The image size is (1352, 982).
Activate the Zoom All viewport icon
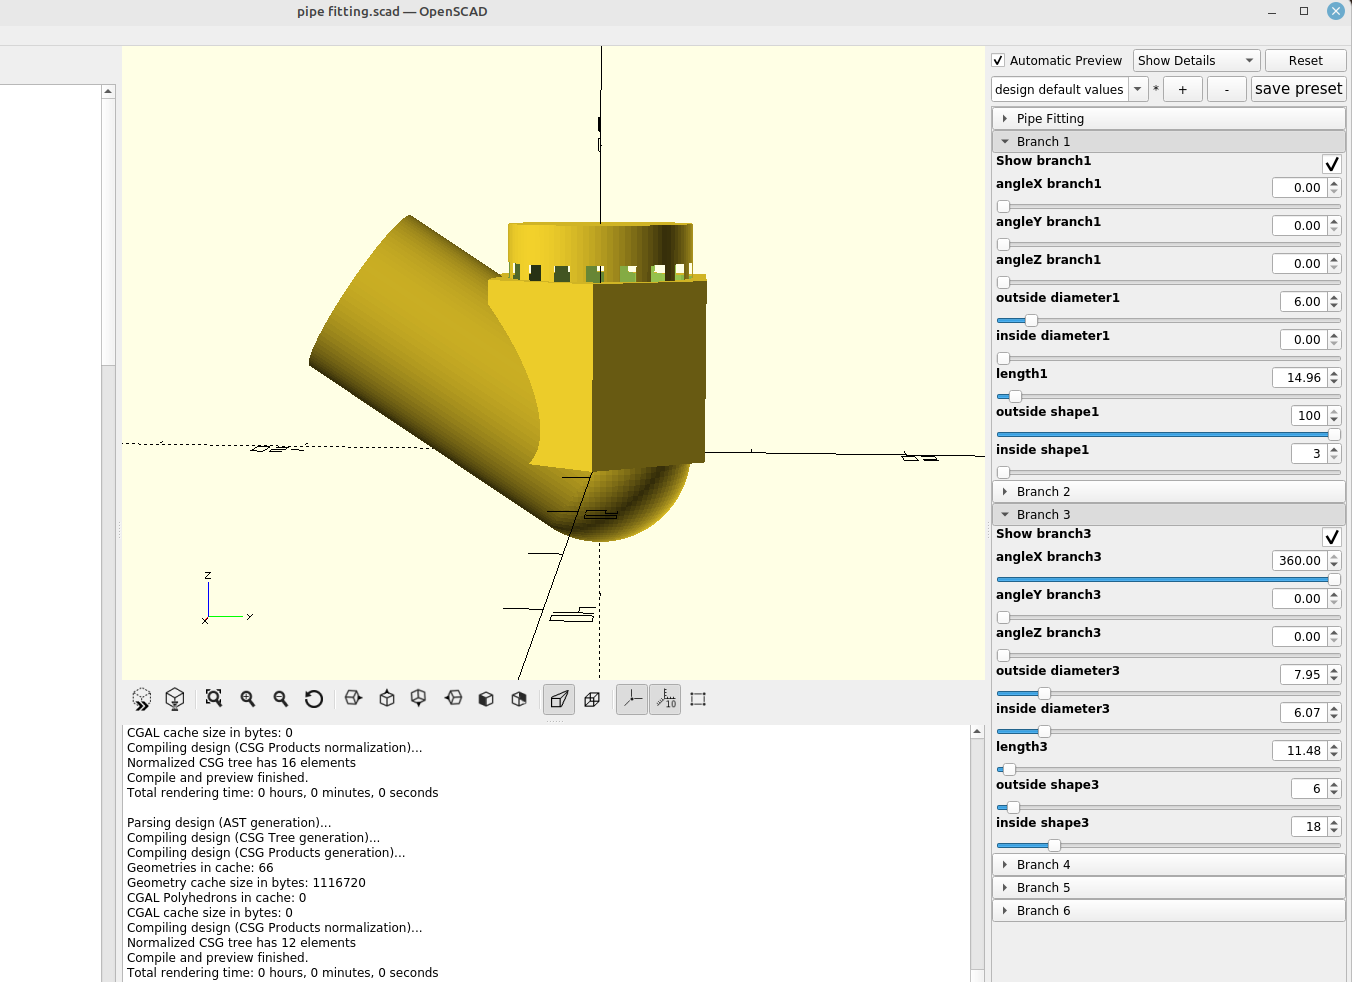[x=213, y=699]
